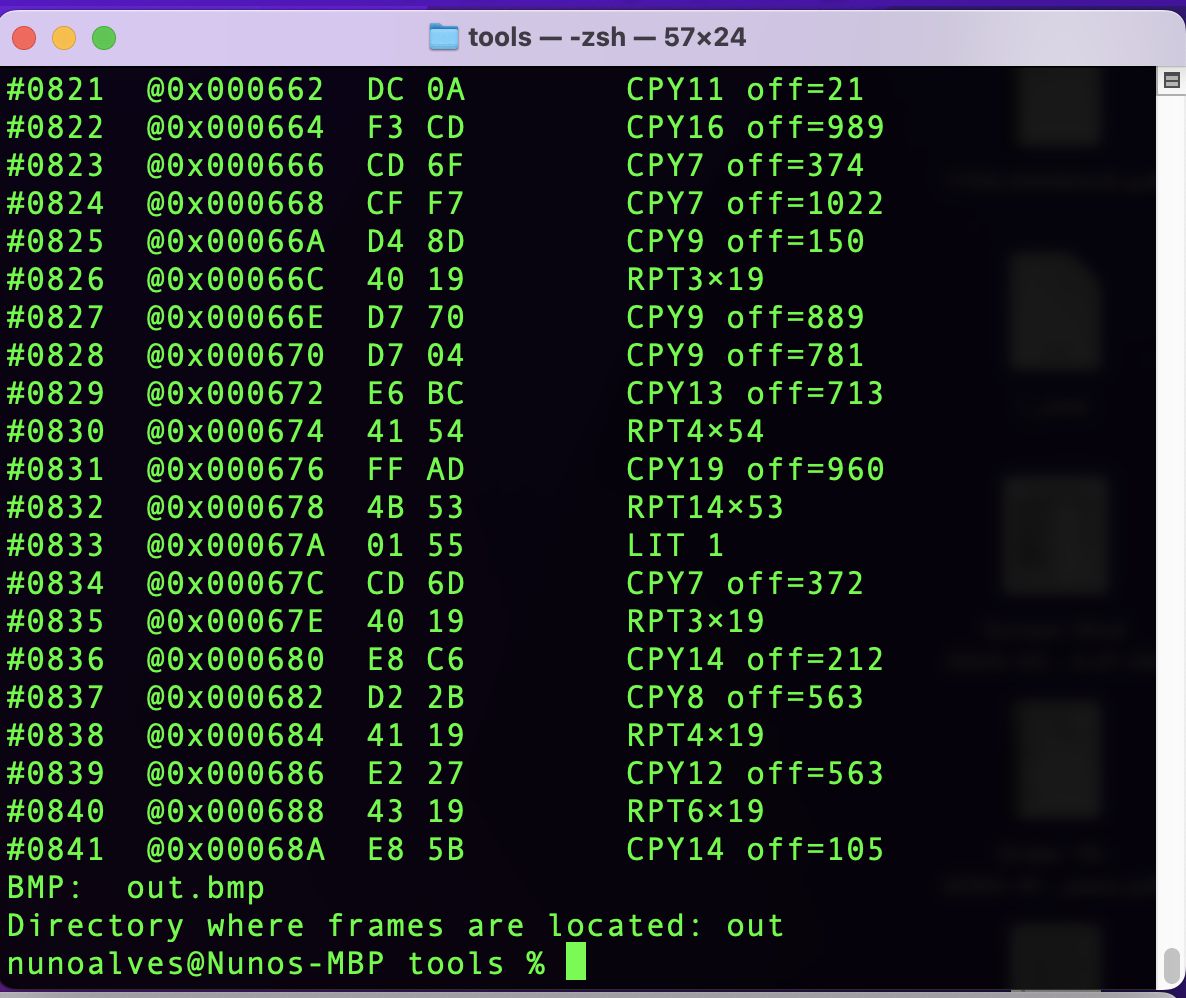Click 'CPY7 off=374' text
Image resolution: width=1186 pixels, height=998 pixels.
click(x=745, y=166)
